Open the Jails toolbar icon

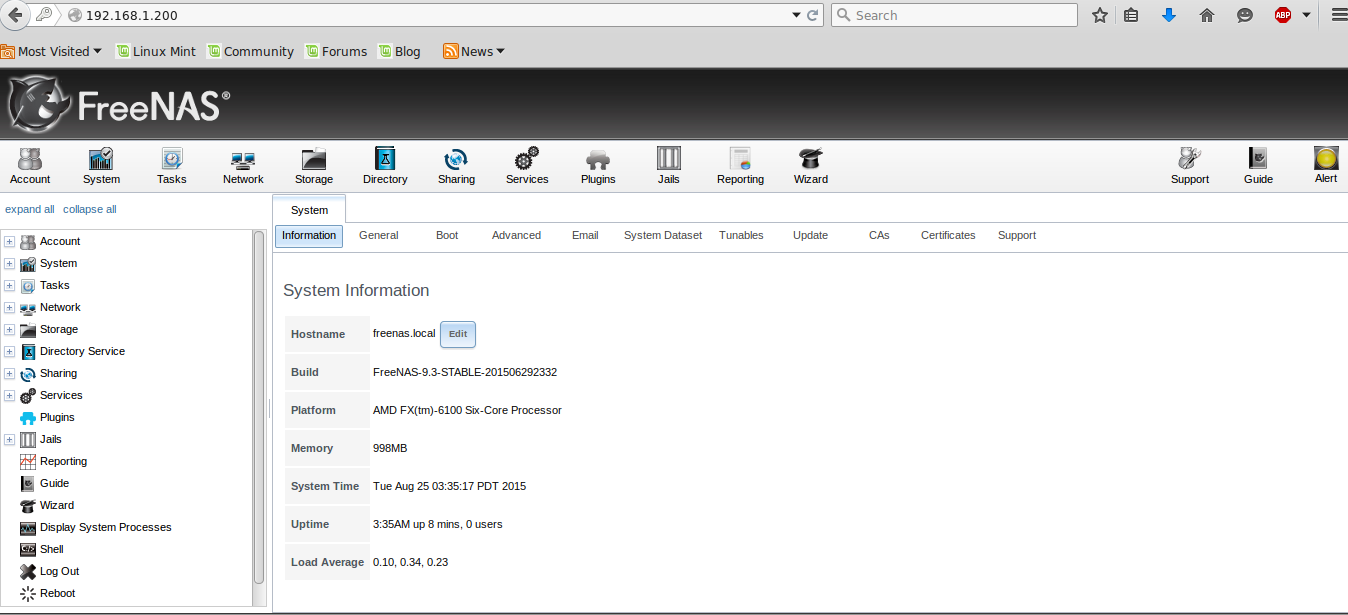click(669, 166)
